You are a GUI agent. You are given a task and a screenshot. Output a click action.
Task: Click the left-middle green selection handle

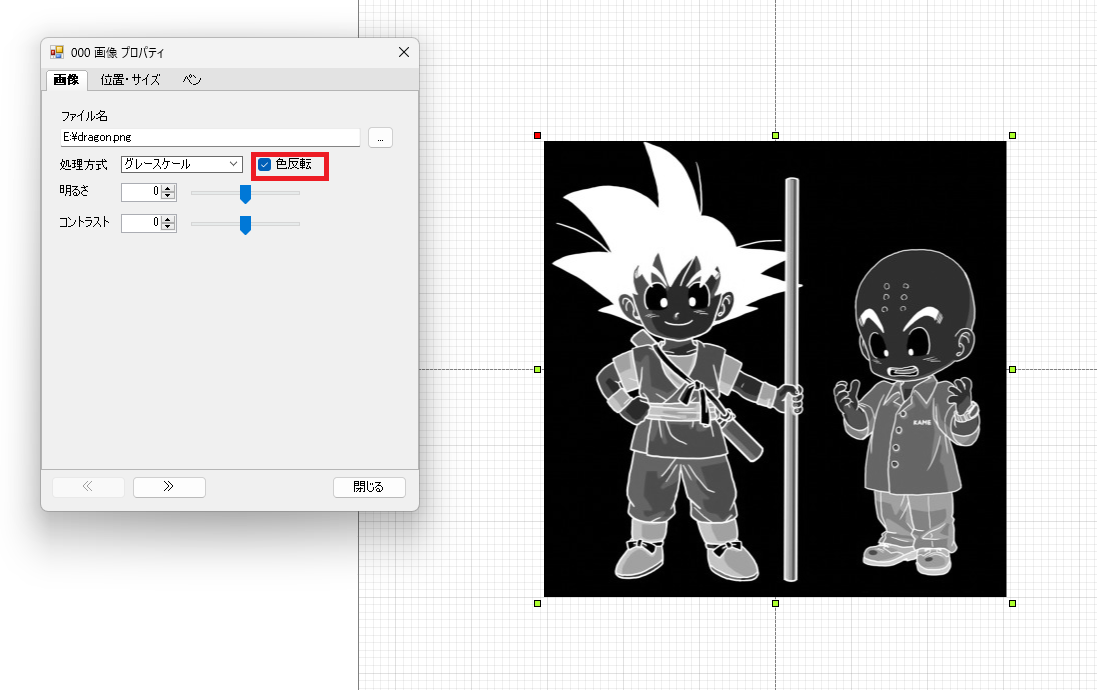[x=537, y=369]
